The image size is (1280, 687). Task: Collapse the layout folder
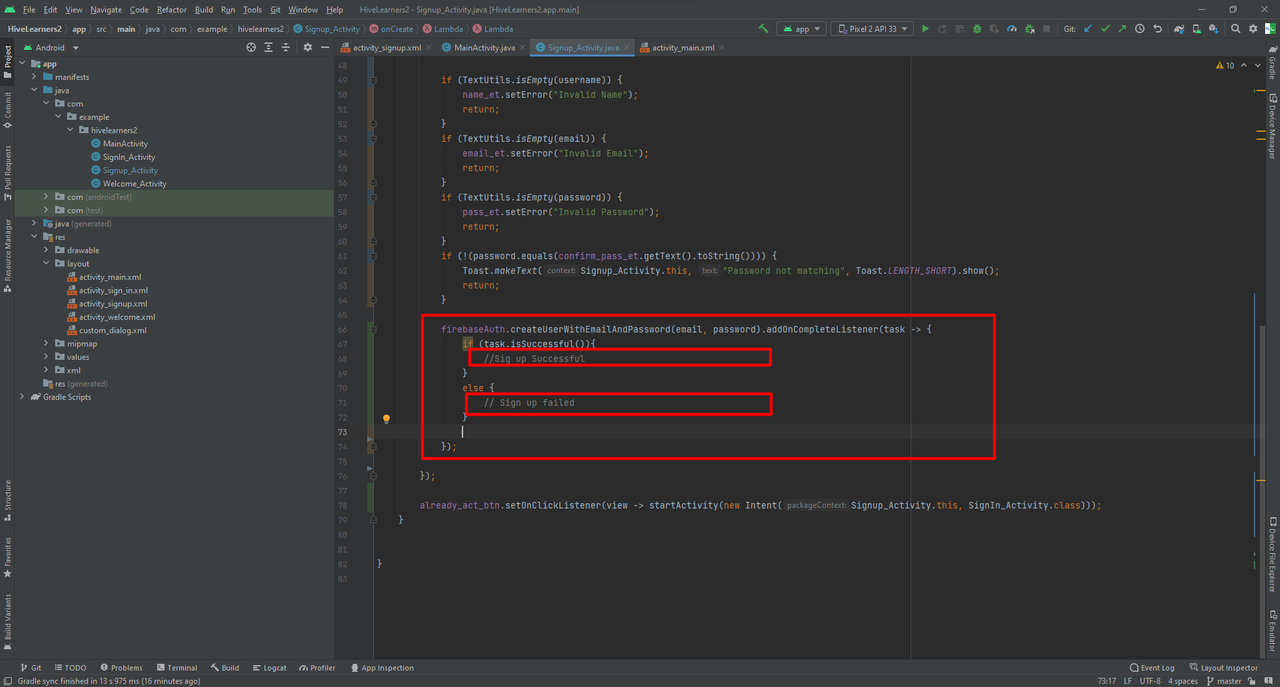pos(47,264)
